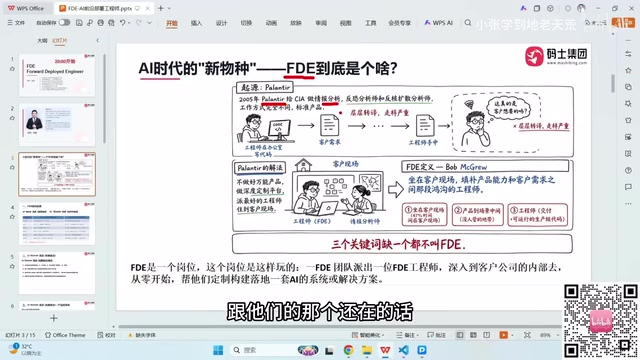Start slideshow with orange play button
The width and height of the screenshot is (640, 360).
(503, 335)
